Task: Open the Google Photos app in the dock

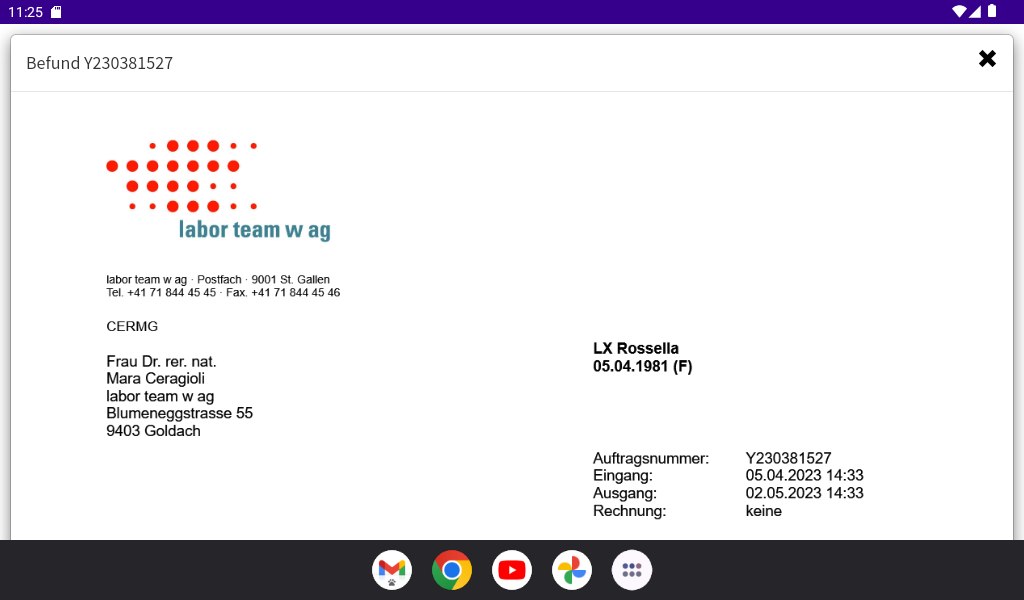Action: (572, 570)
